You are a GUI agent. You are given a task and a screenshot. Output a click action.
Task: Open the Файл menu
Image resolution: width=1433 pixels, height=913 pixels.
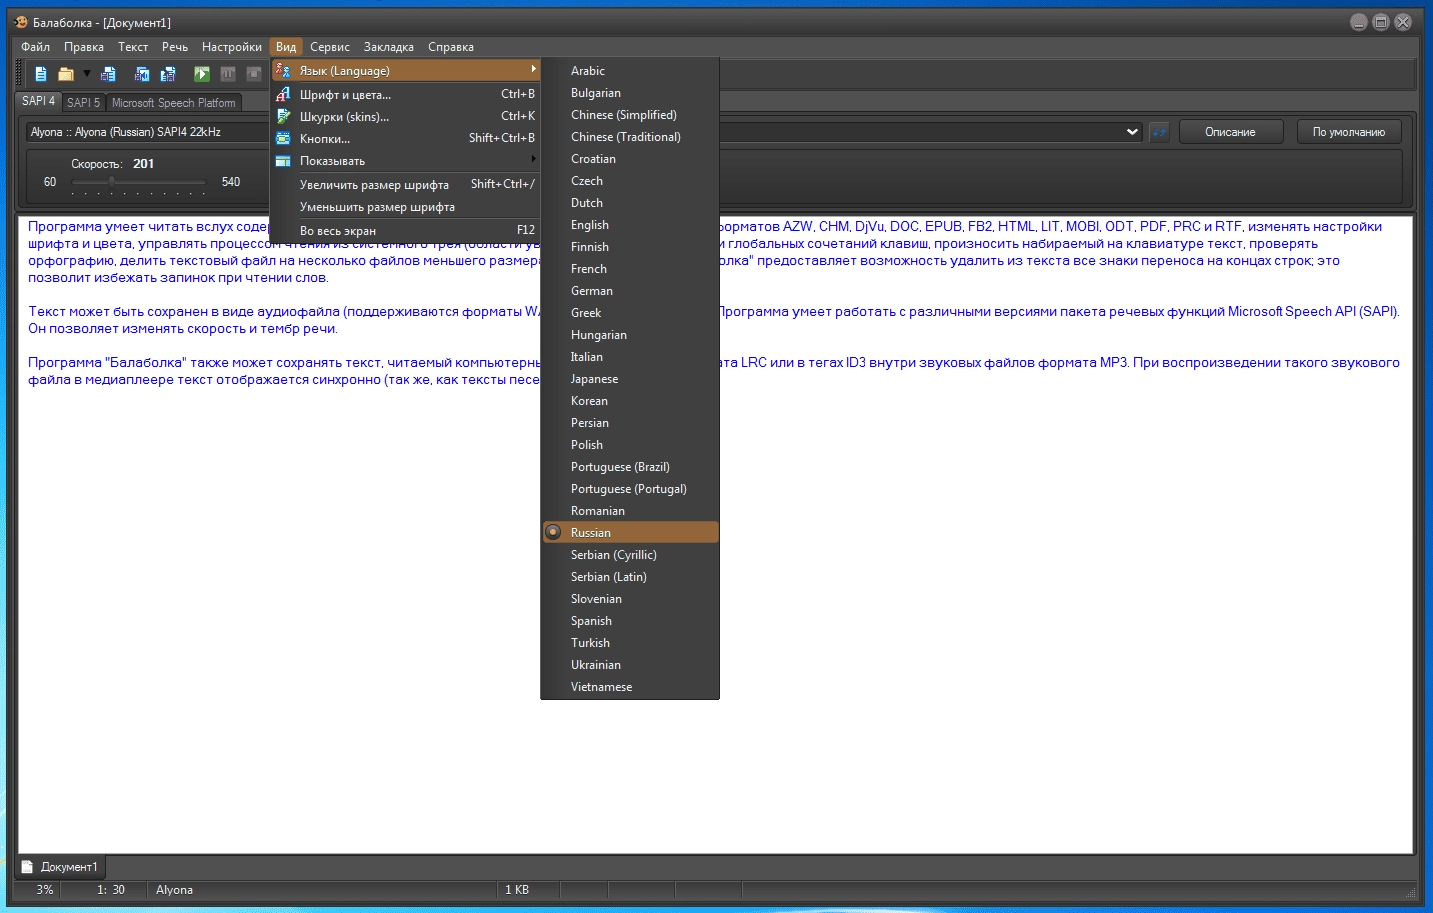coord(36,47)
